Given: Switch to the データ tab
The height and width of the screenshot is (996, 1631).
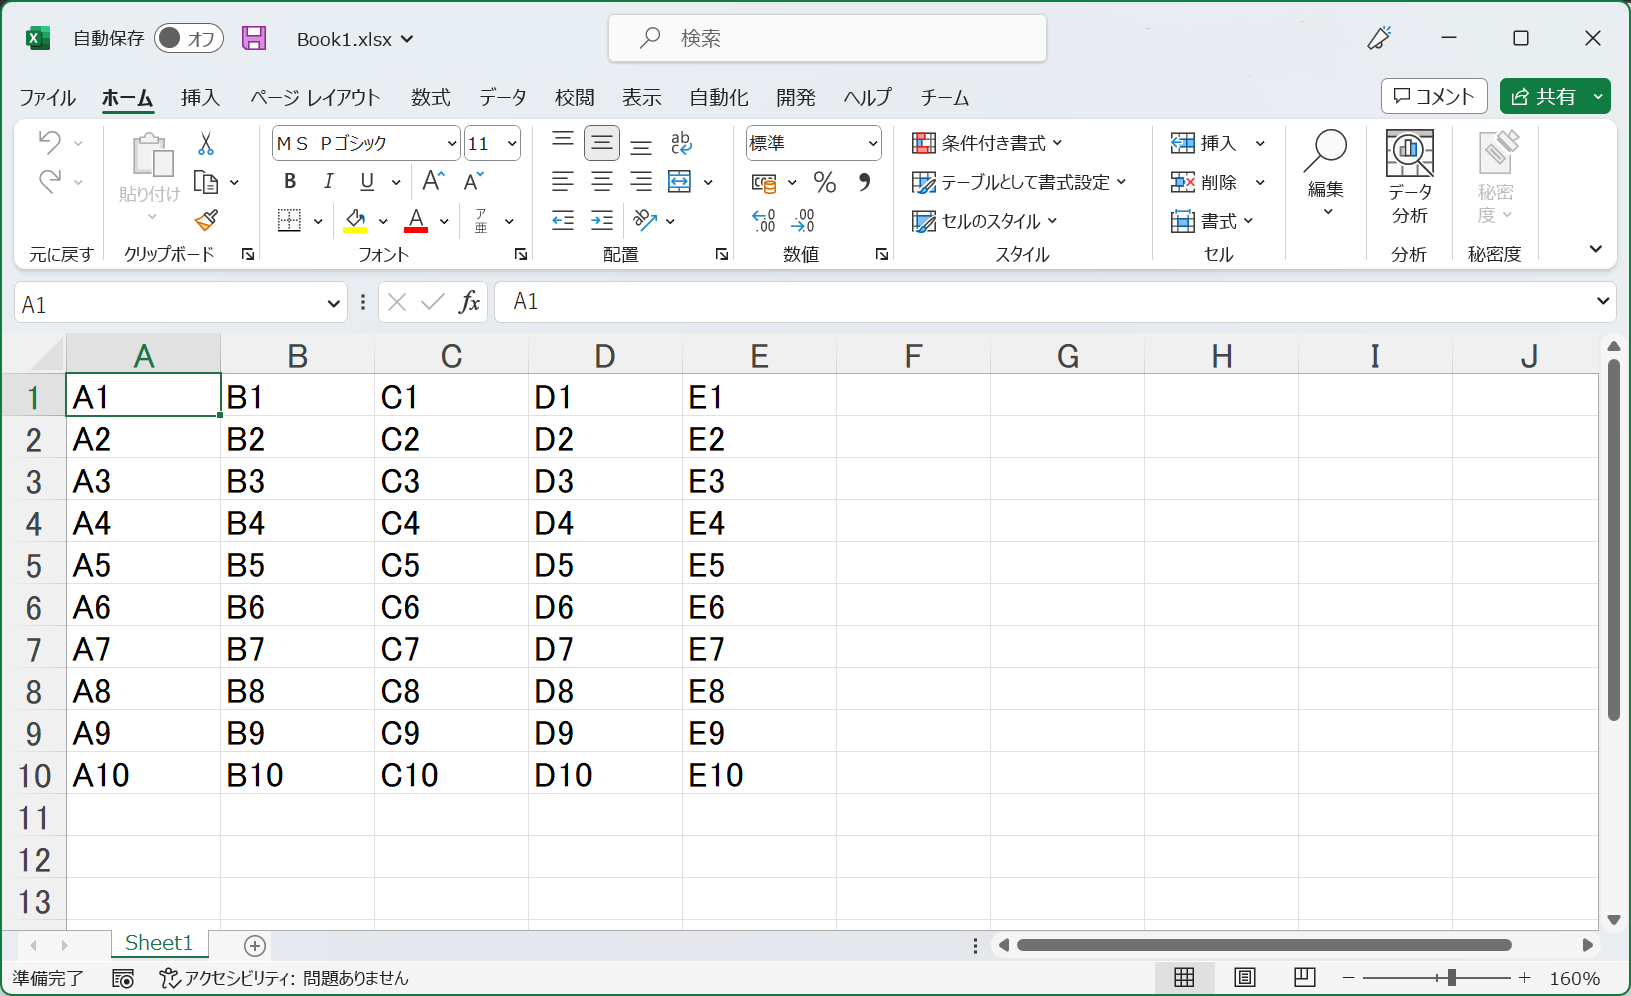Looking at the screenshot, I should point(503,97).
